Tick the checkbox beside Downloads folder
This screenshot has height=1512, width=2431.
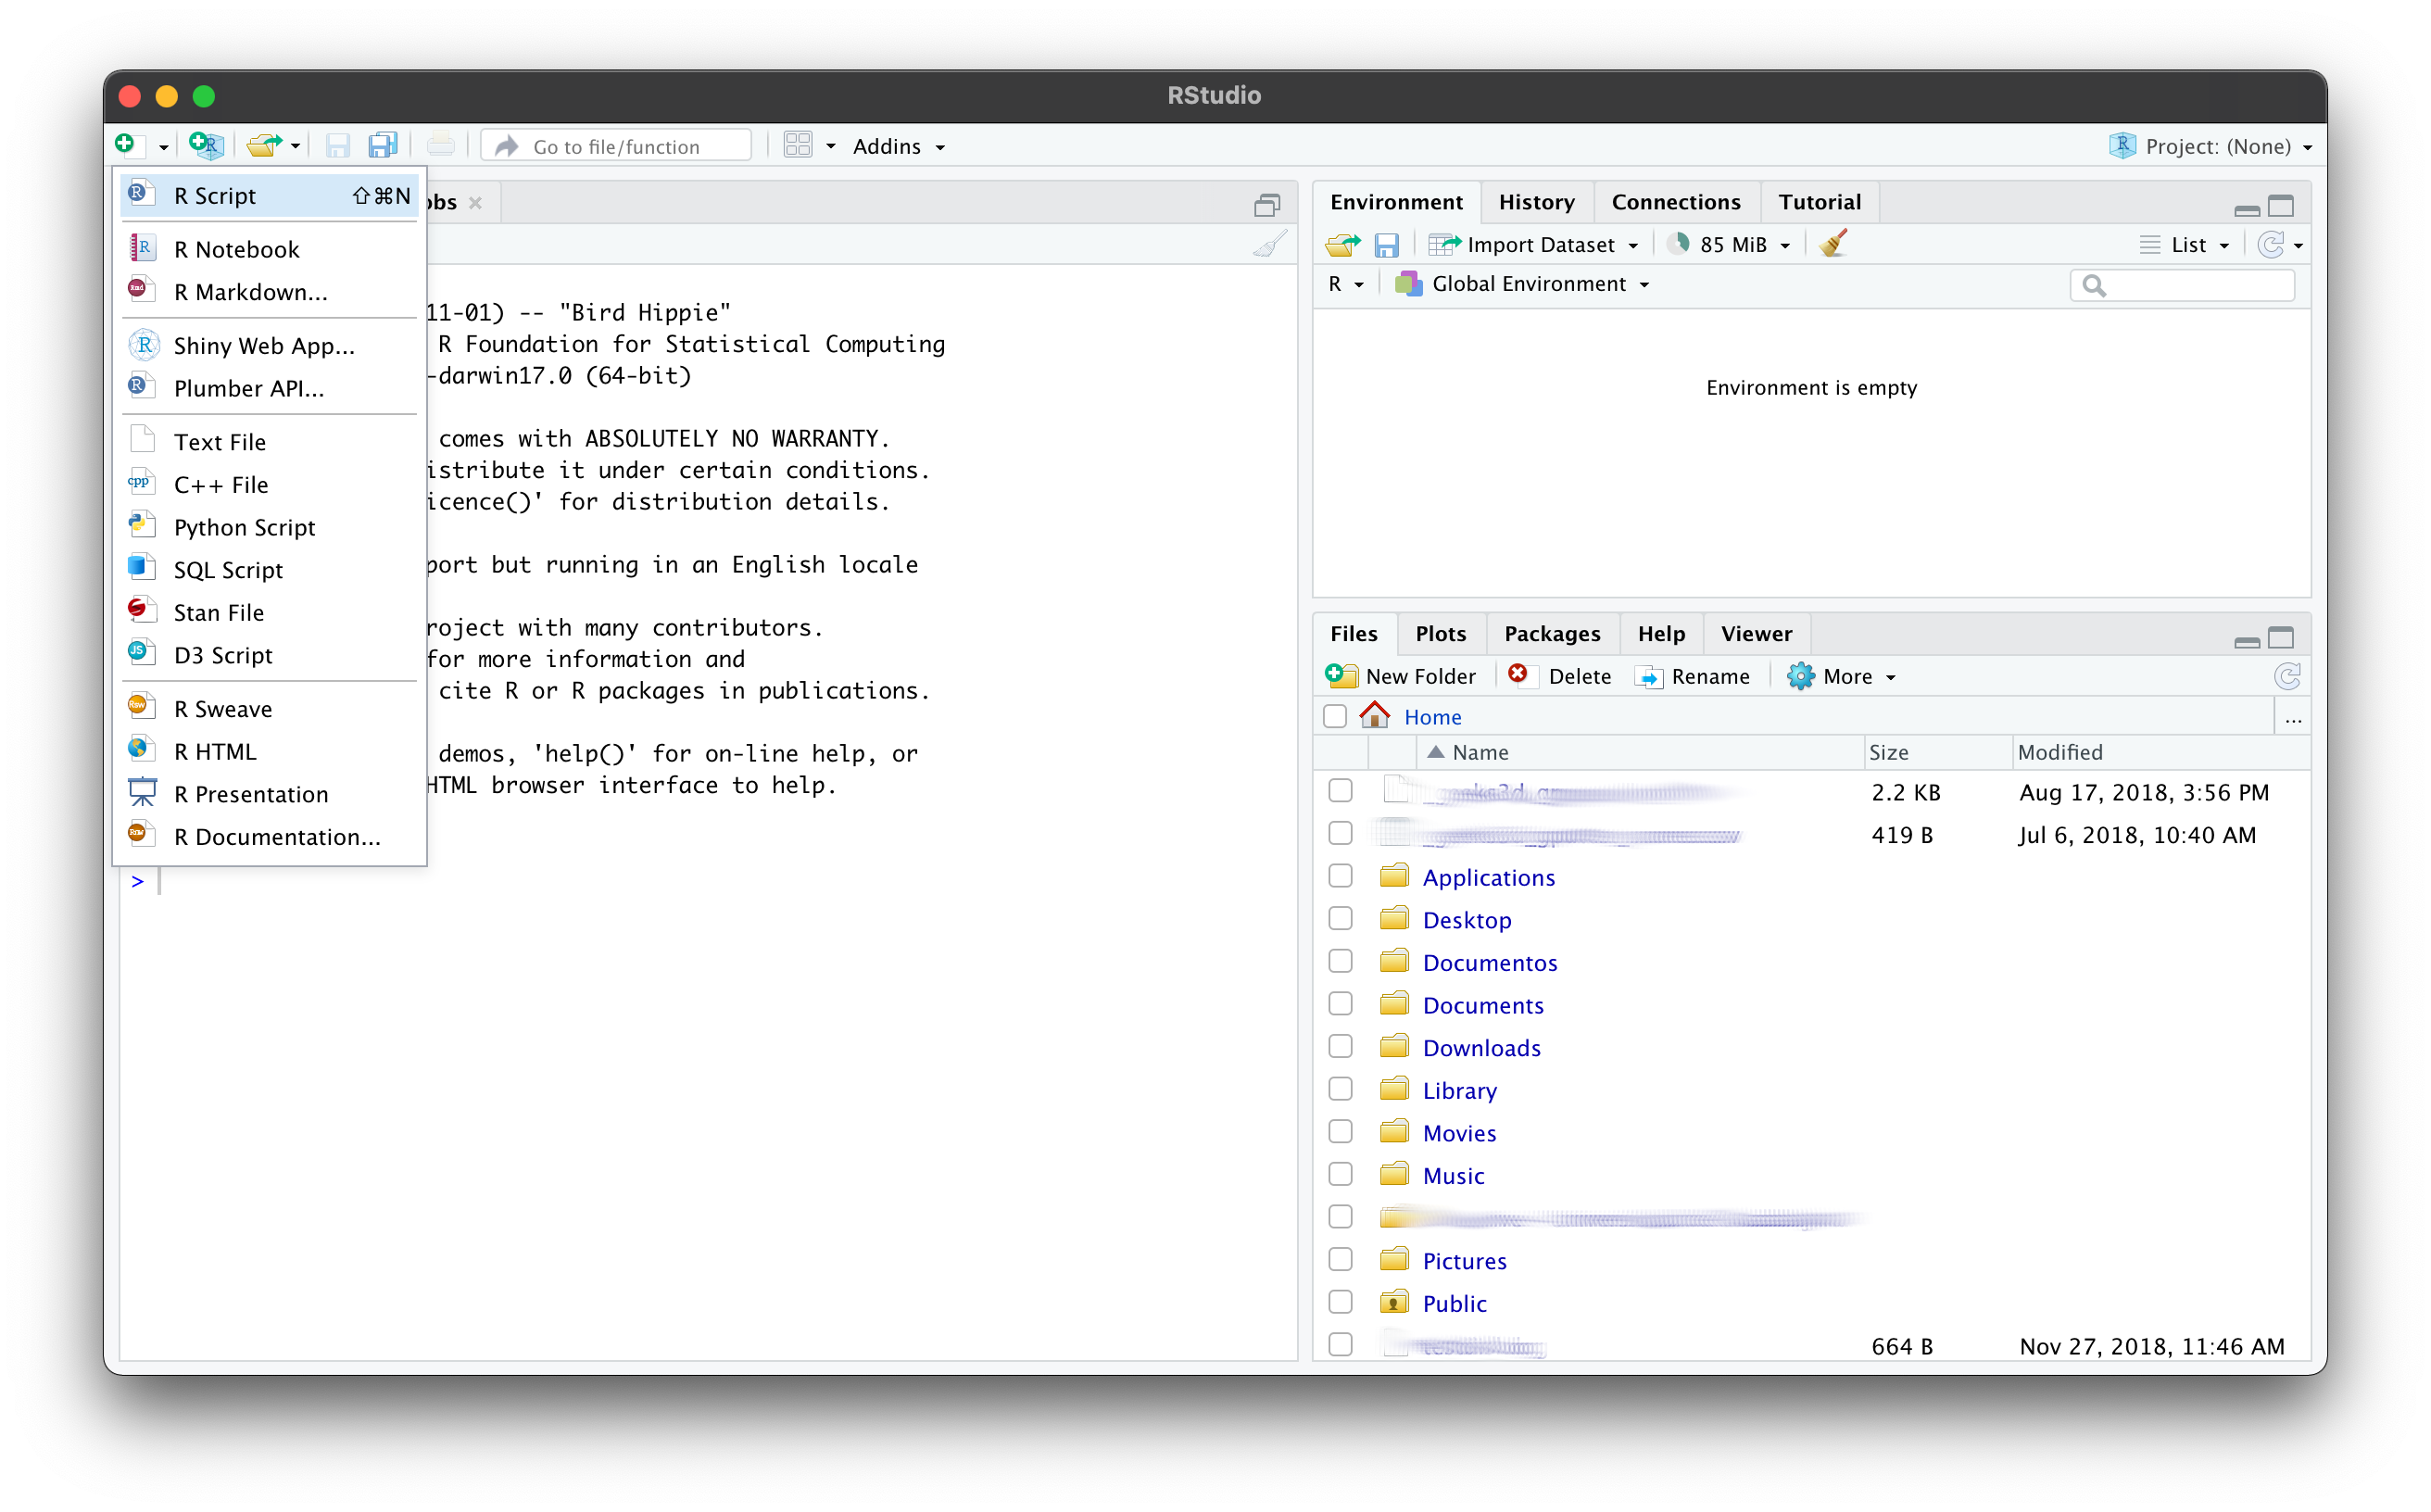[x=1340, y=1047]
